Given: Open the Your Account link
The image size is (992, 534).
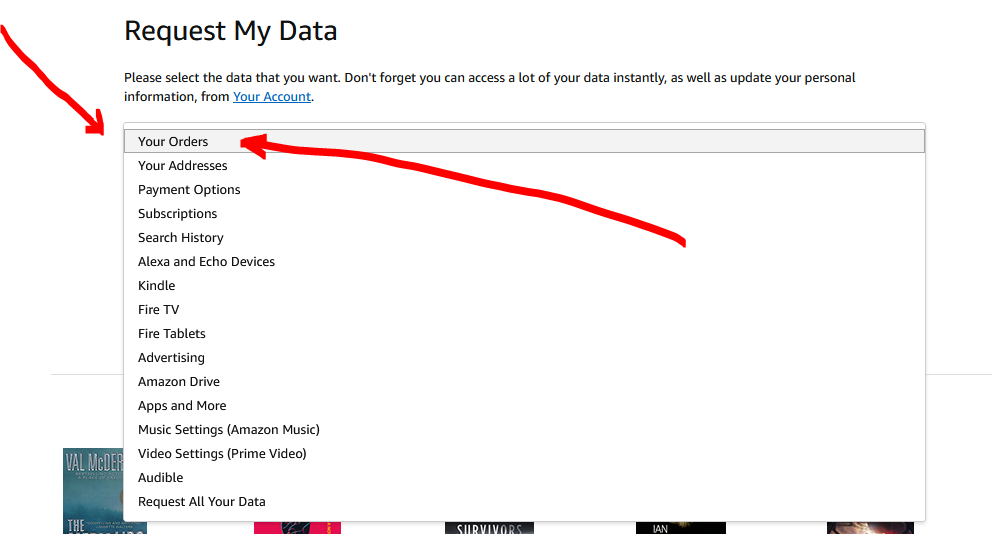Looking at the screenshot, I should (x=272, y=97).
